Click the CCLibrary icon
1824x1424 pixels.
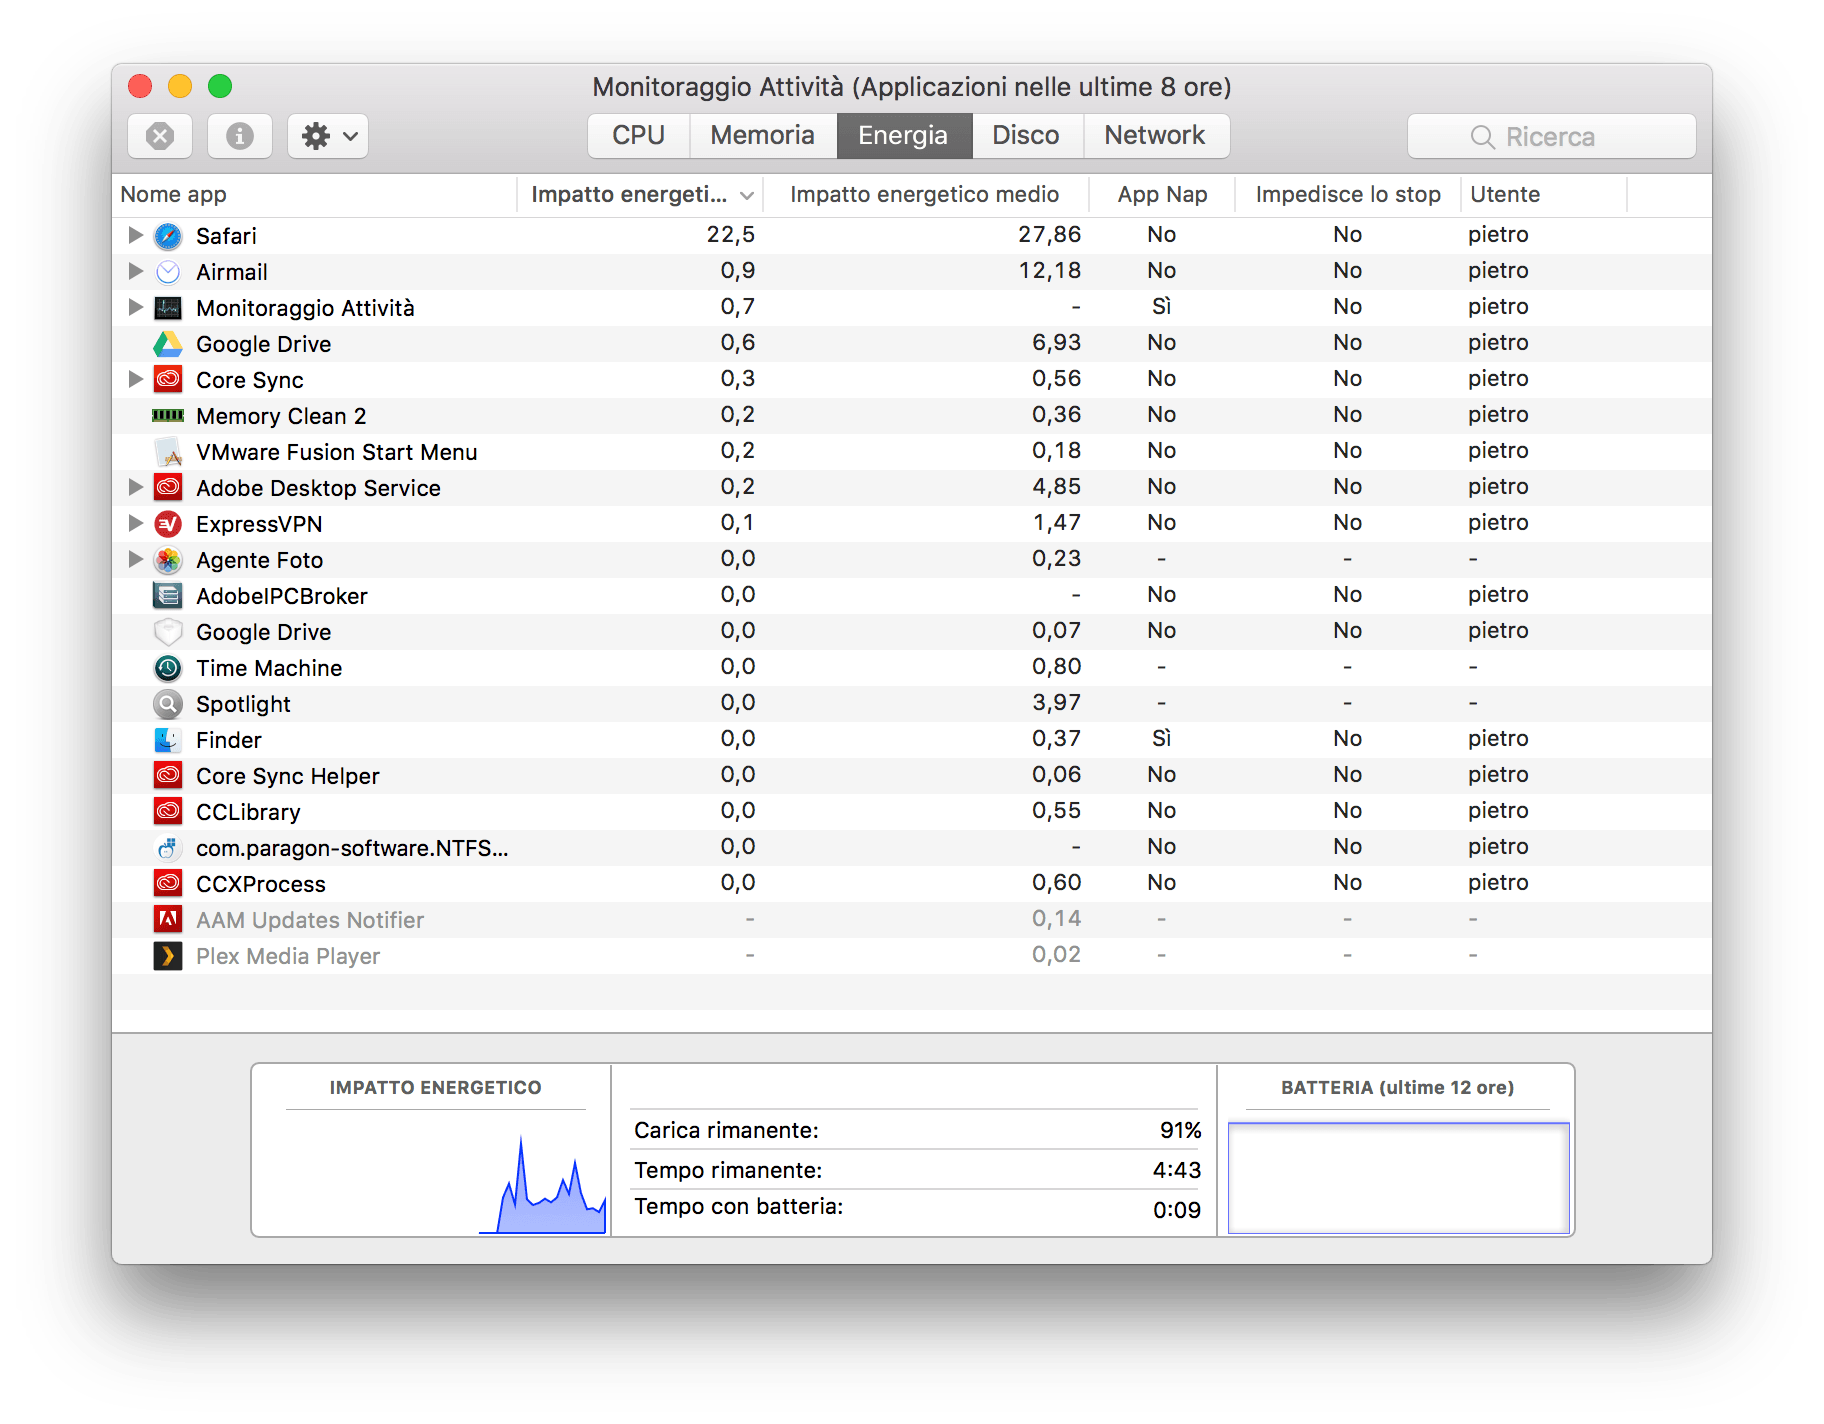click(168, 812)
